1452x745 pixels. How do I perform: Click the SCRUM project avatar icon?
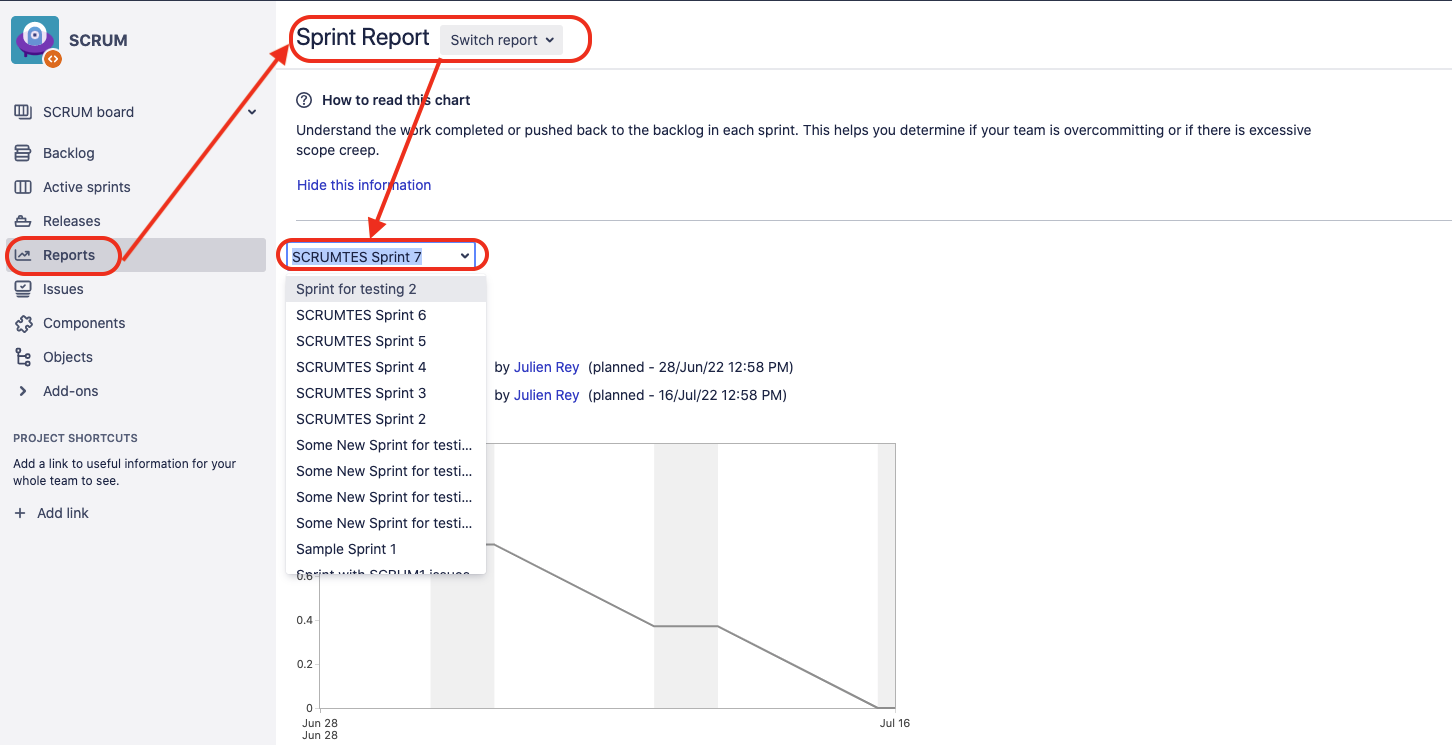[x=35, y=40]
